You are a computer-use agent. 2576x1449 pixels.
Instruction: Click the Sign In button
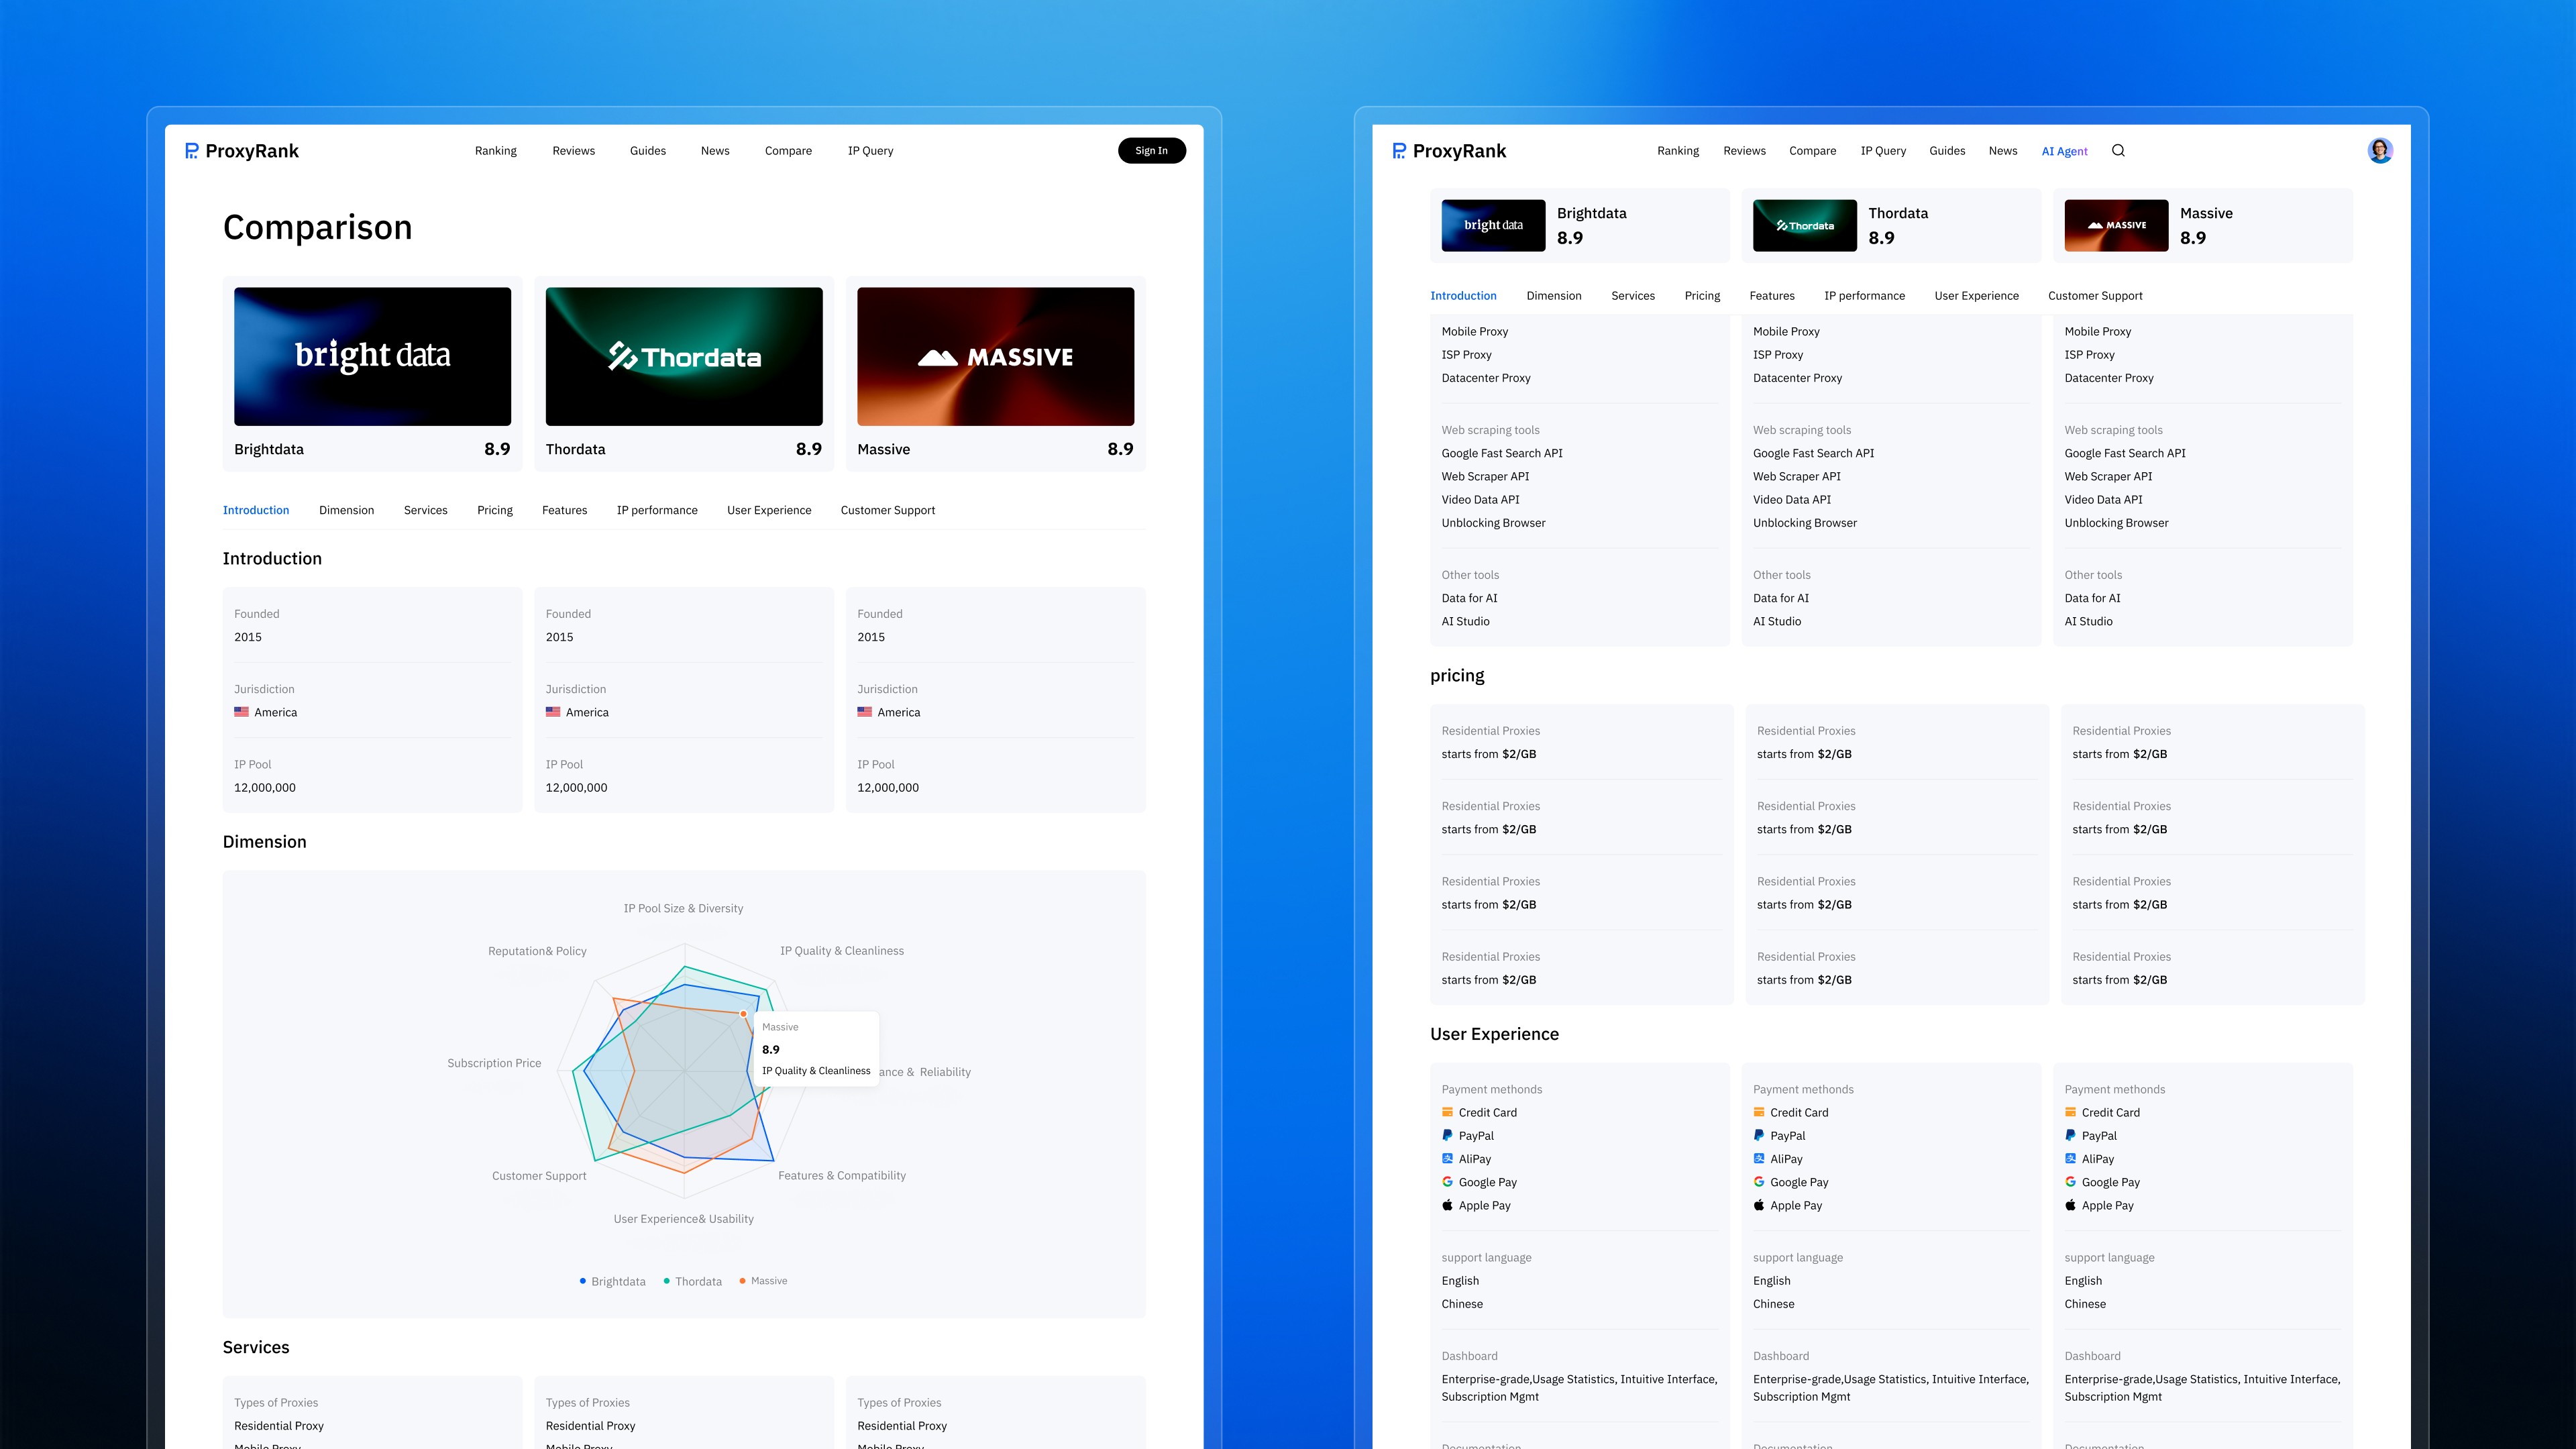pyautogui.click(x=1151, y=151)
